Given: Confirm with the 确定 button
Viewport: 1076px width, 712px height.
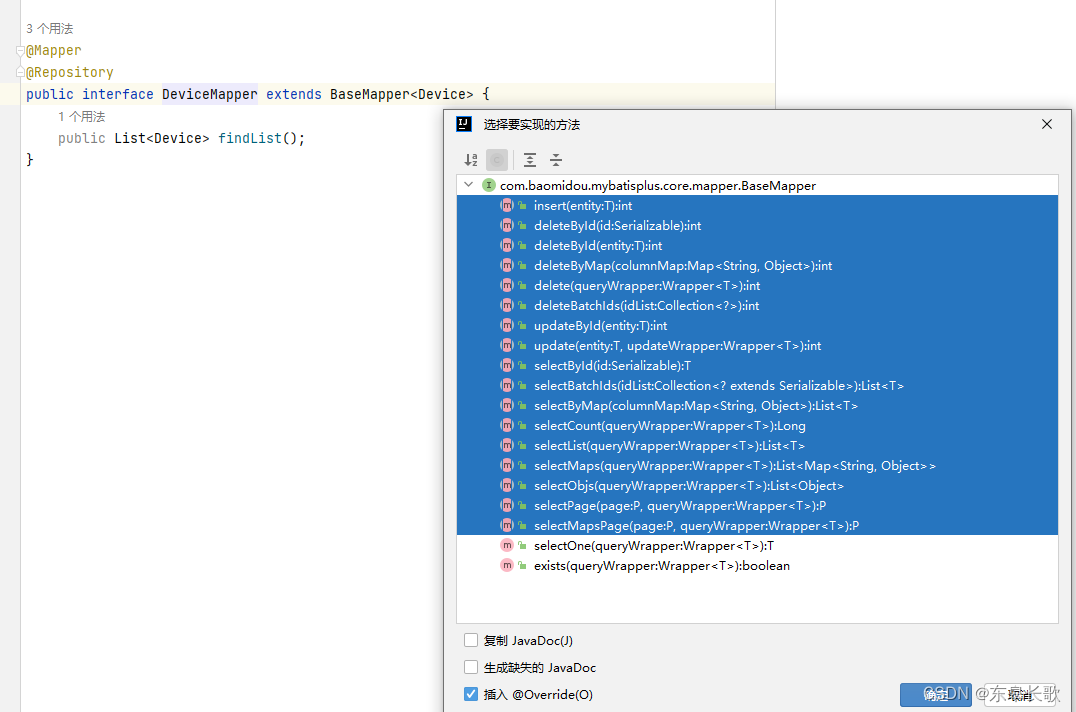Looking at the screenshot, I should (935, 695).
